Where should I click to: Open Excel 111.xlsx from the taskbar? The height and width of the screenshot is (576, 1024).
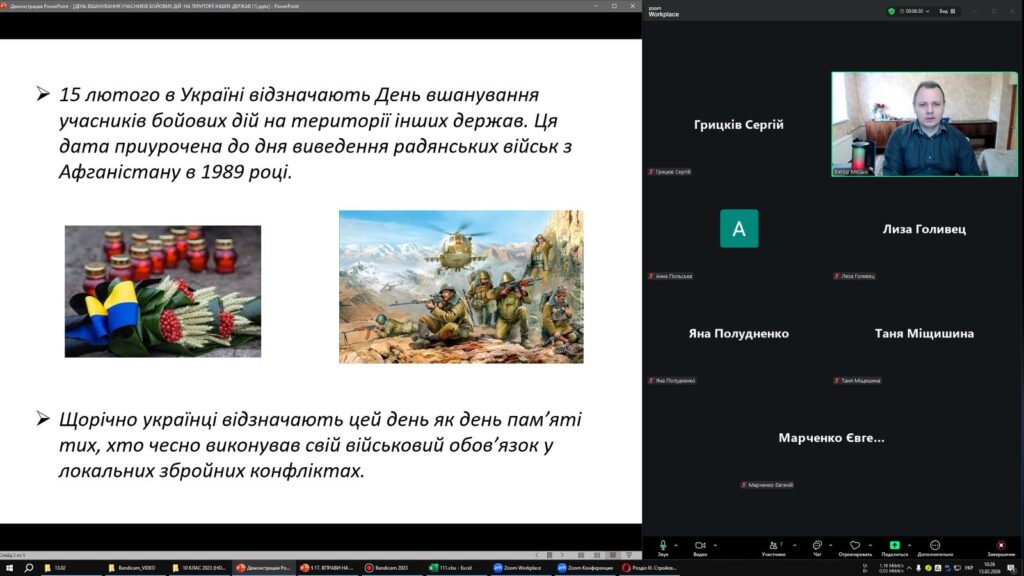[455, 567]
